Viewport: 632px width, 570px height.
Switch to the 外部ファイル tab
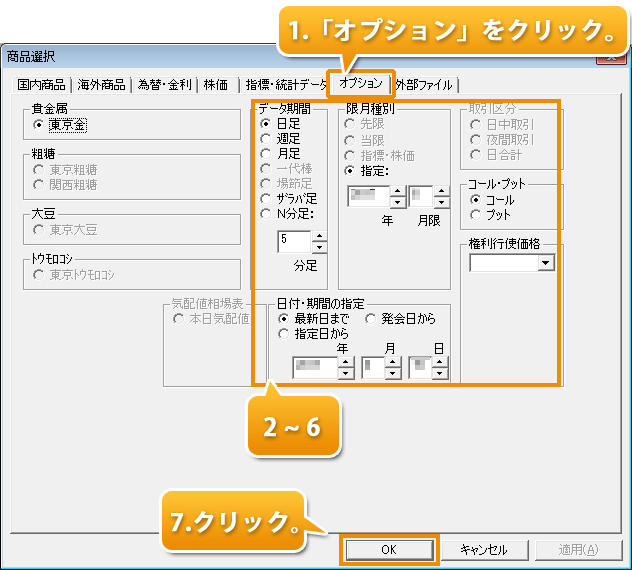[x=424, y=85]
